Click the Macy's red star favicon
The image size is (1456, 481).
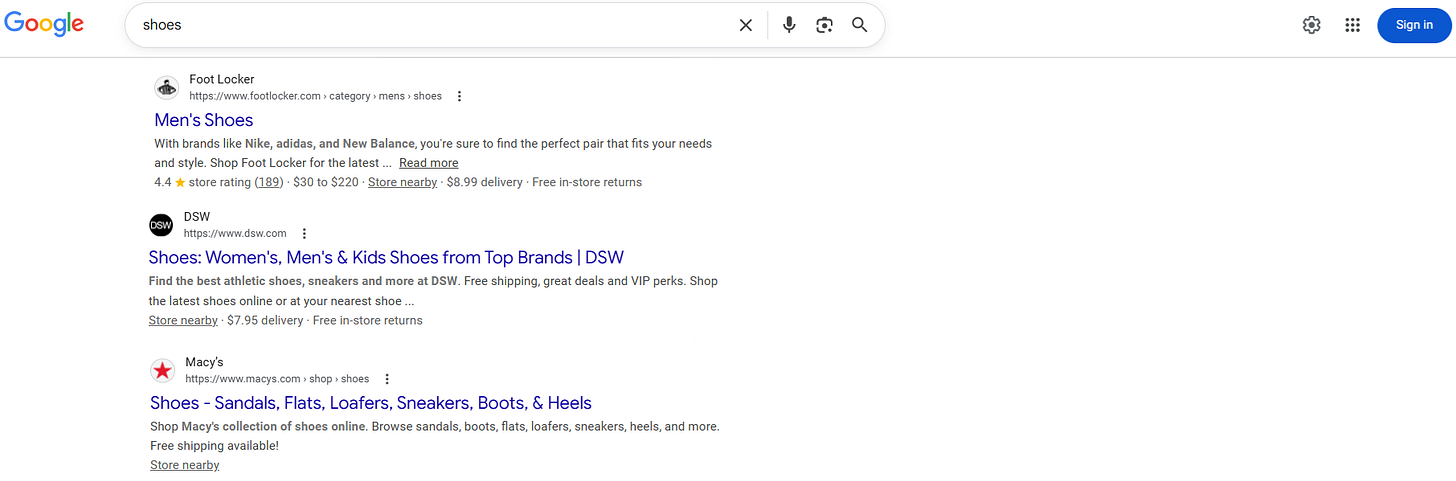pos(162,371)
